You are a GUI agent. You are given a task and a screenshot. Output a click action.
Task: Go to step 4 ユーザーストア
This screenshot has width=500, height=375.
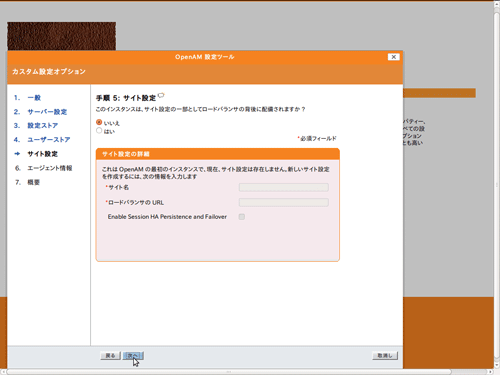coord(49,140)
